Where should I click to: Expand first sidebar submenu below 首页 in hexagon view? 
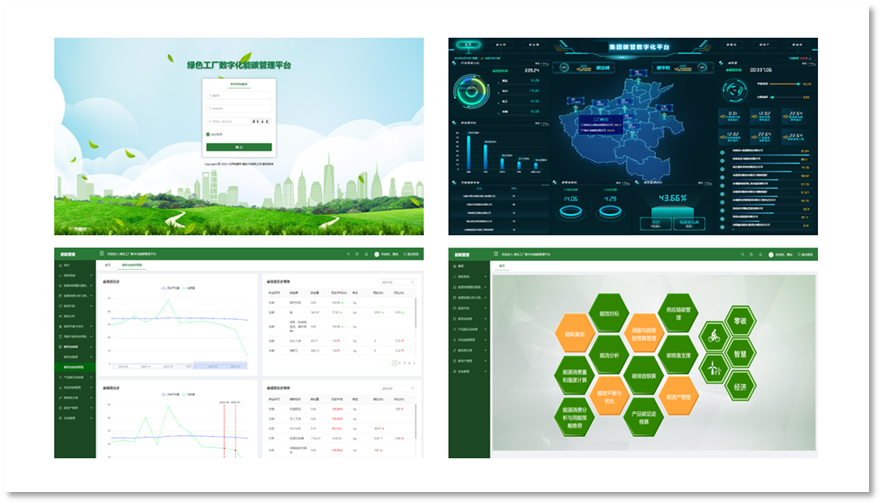[x=469, y=278]
